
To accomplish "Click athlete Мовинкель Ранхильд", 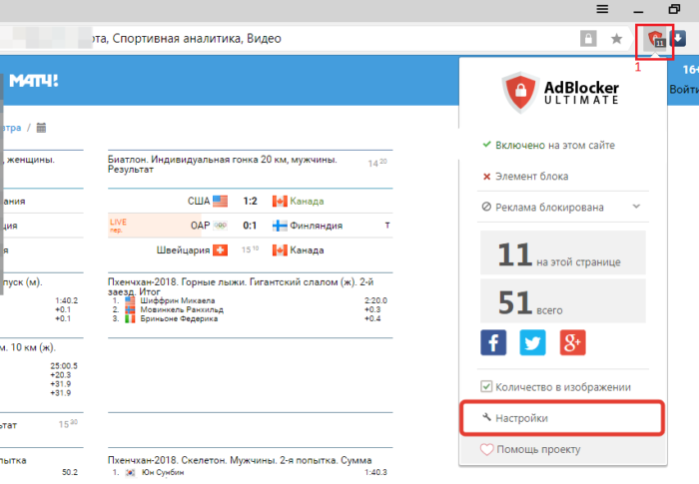I will [182, 310].
